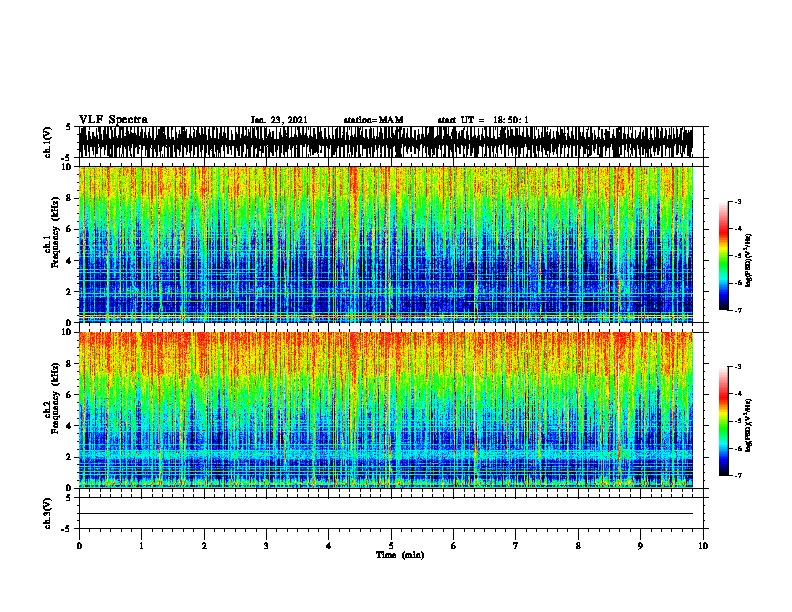Click the "Time (min)" axis label

pyautogui.click(x=400, y=555)
